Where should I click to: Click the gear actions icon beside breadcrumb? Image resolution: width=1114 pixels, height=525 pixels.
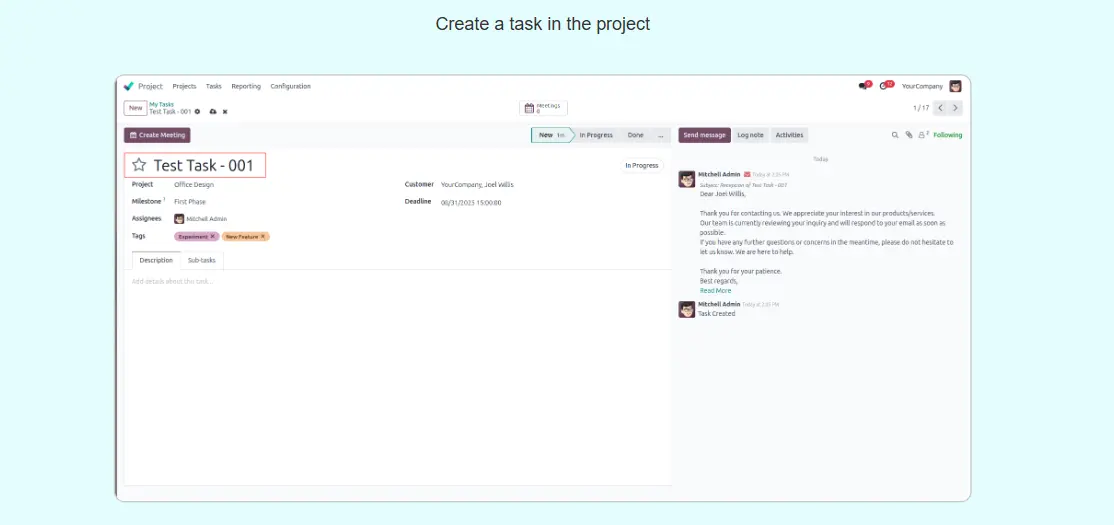(197, 111)
